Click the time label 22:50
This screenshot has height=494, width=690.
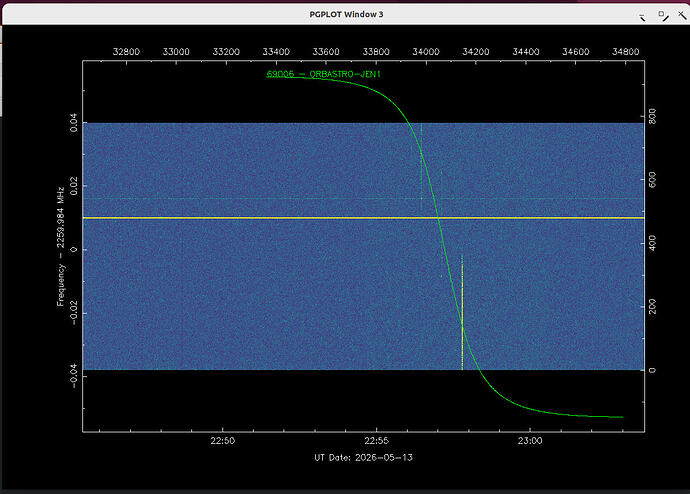223,441
